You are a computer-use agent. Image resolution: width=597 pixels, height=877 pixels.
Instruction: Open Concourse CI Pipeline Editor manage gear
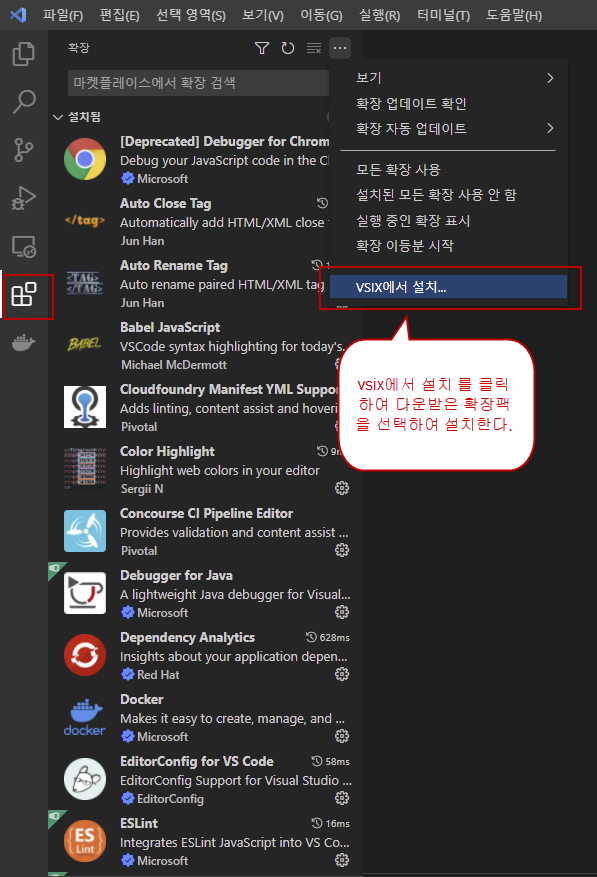coord(342,550)
